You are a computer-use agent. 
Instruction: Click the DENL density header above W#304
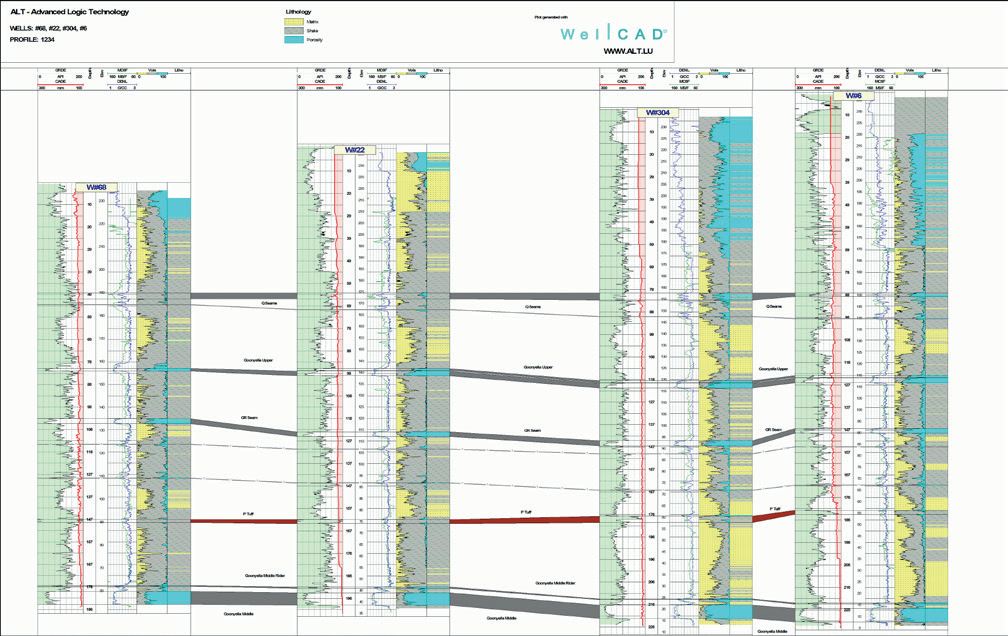[684, 69]
